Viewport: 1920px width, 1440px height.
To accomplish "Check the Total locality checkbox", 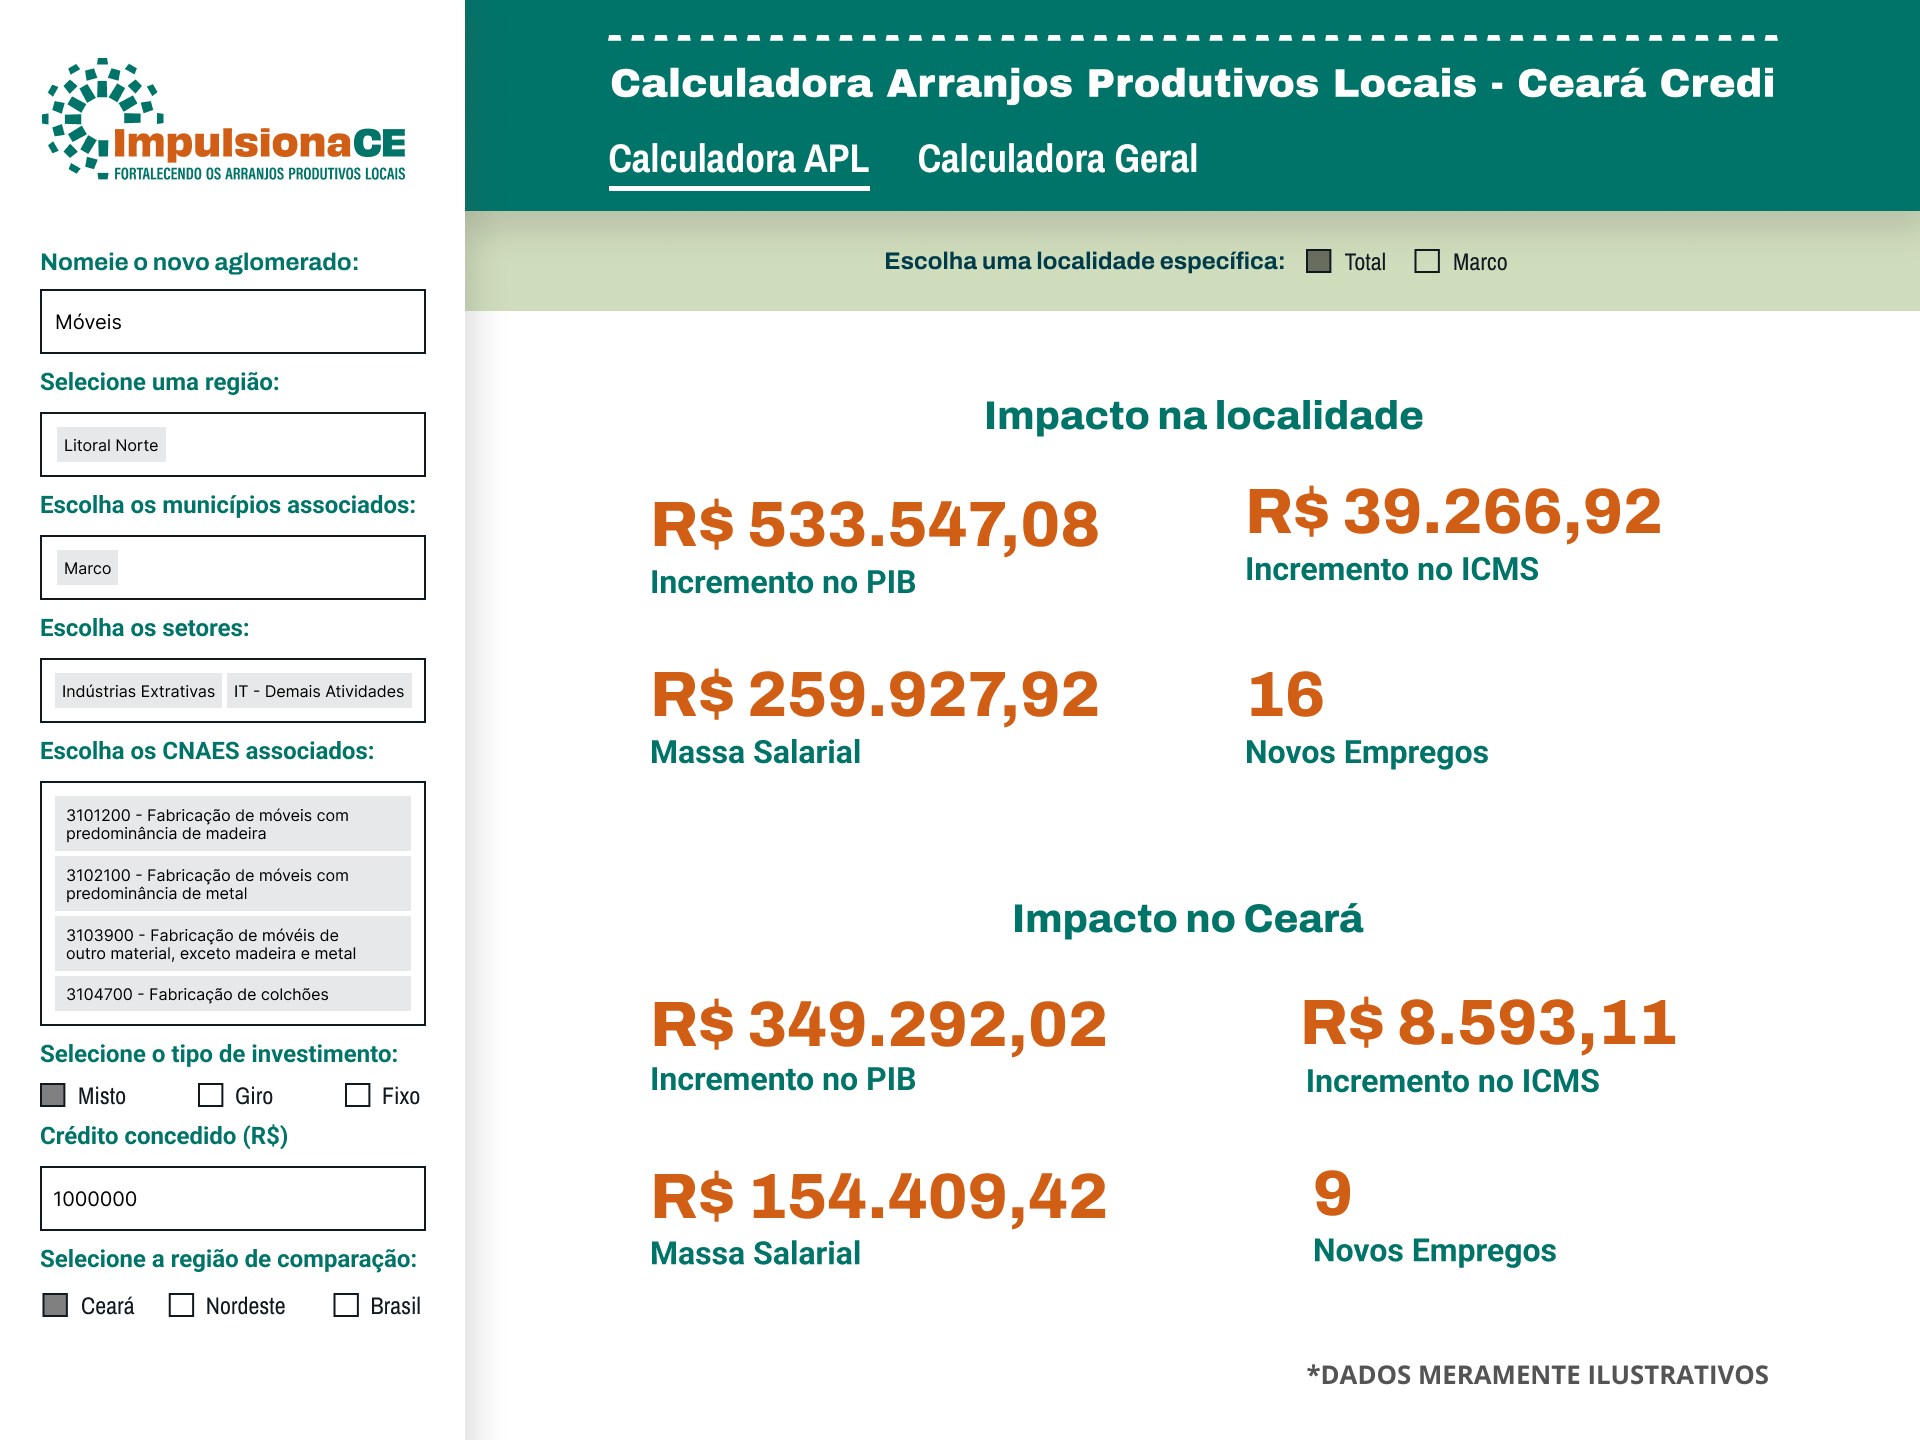I will point(1319,261).
